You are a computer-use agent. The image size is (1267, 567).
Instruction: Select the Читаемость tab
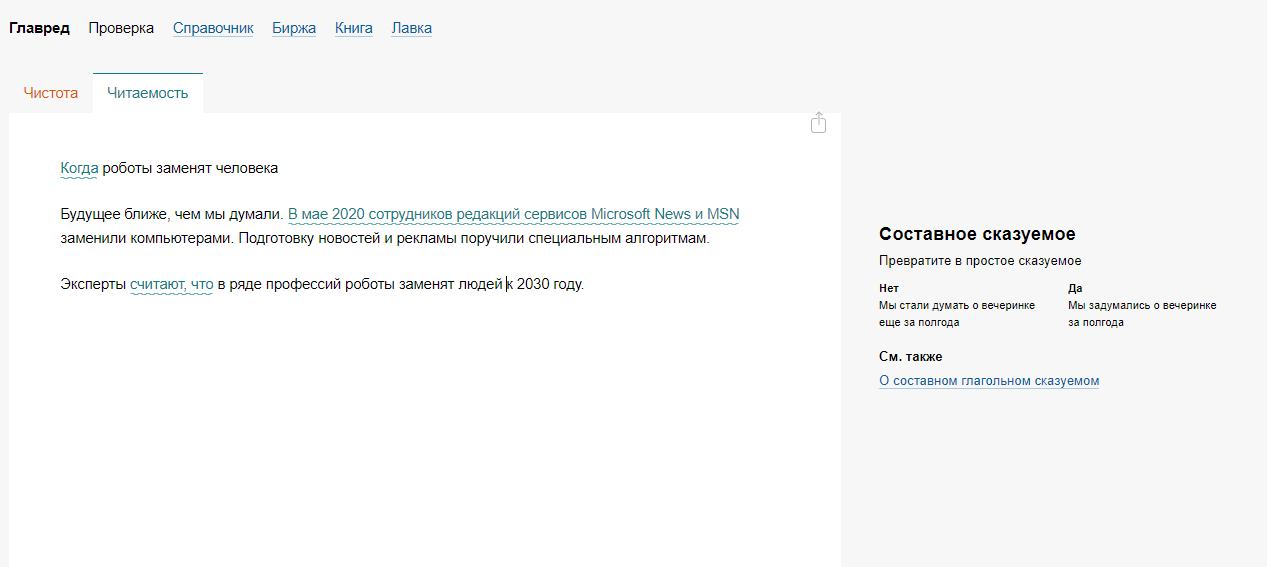click(148, 93)
